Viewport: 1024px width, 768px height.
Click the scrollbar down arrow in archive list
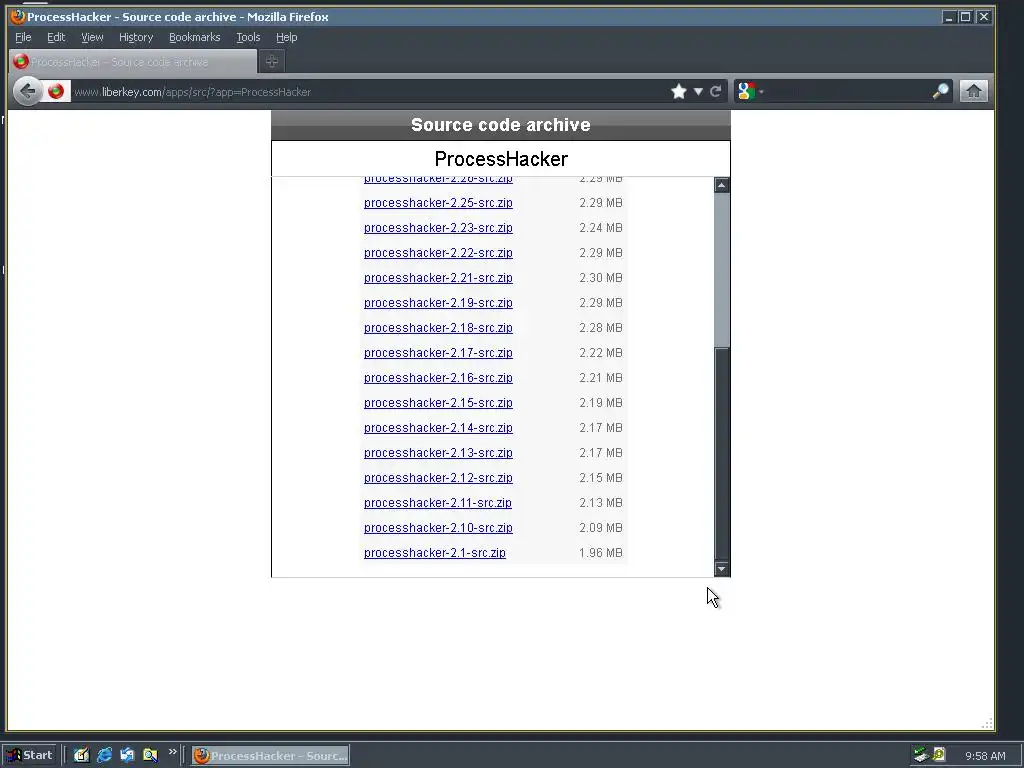click(x=722, y=569)
